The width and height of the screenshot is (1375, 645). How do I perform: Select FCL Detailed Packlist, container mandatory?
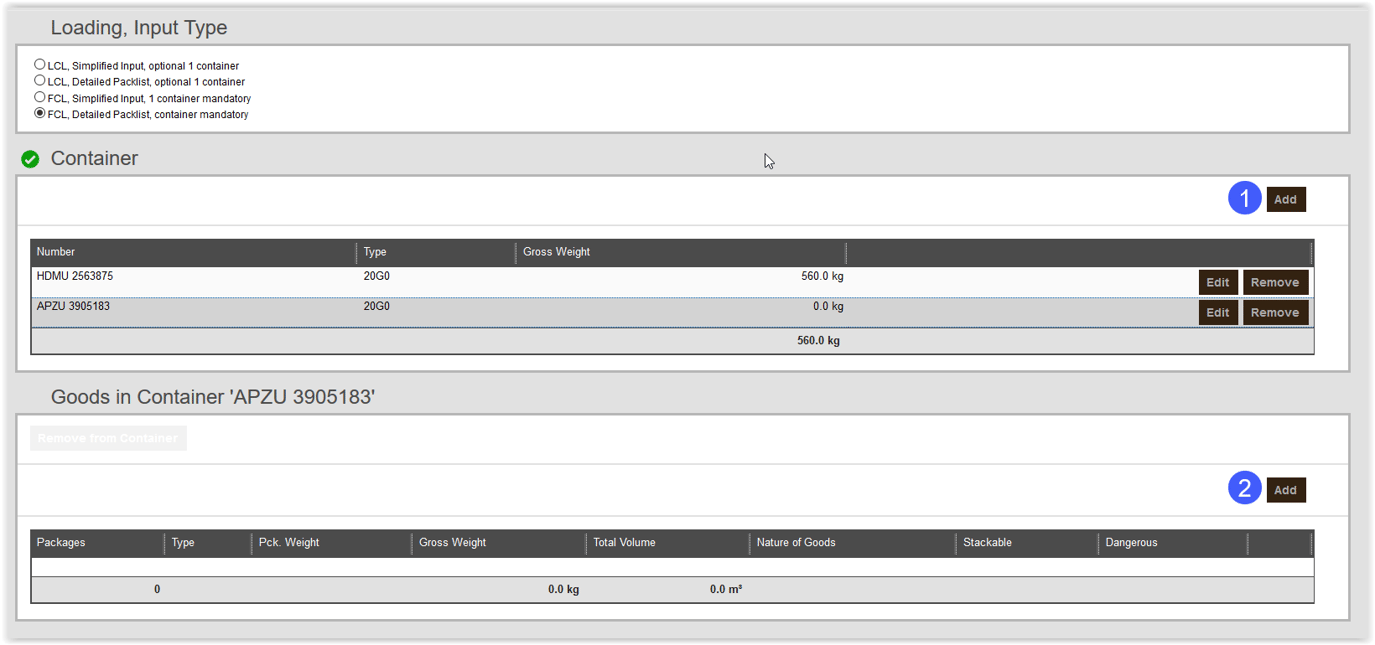[x=40, y=114]
